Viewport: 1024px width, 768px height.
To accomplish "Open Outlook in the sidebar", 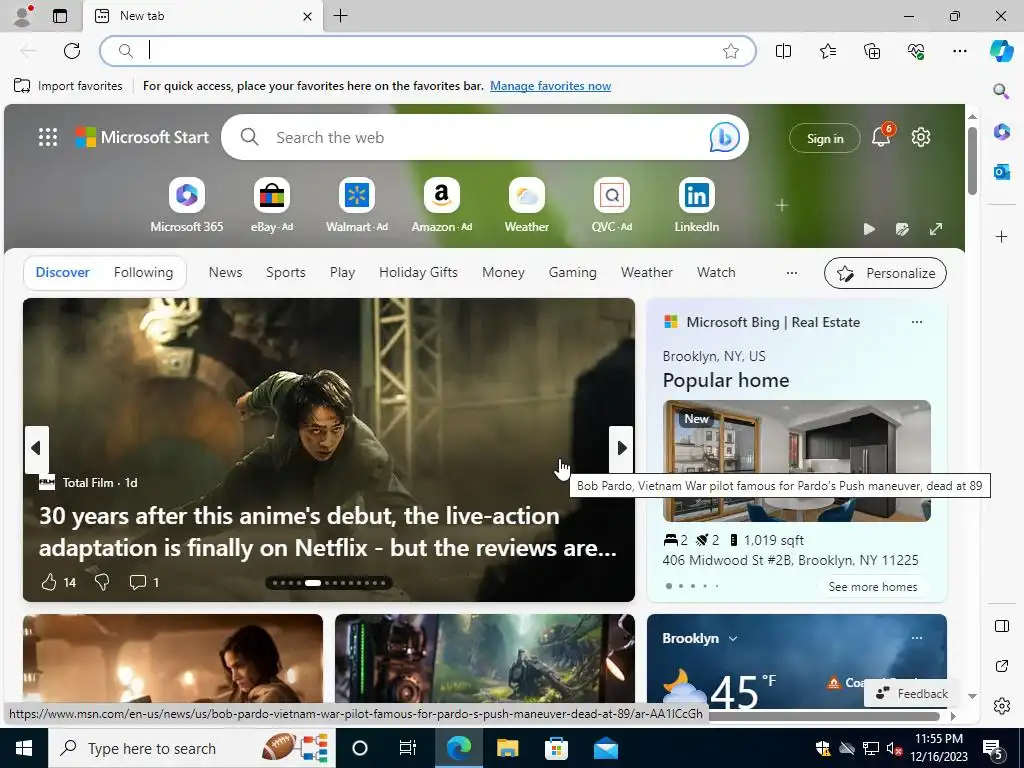I will pos(1001,172).
